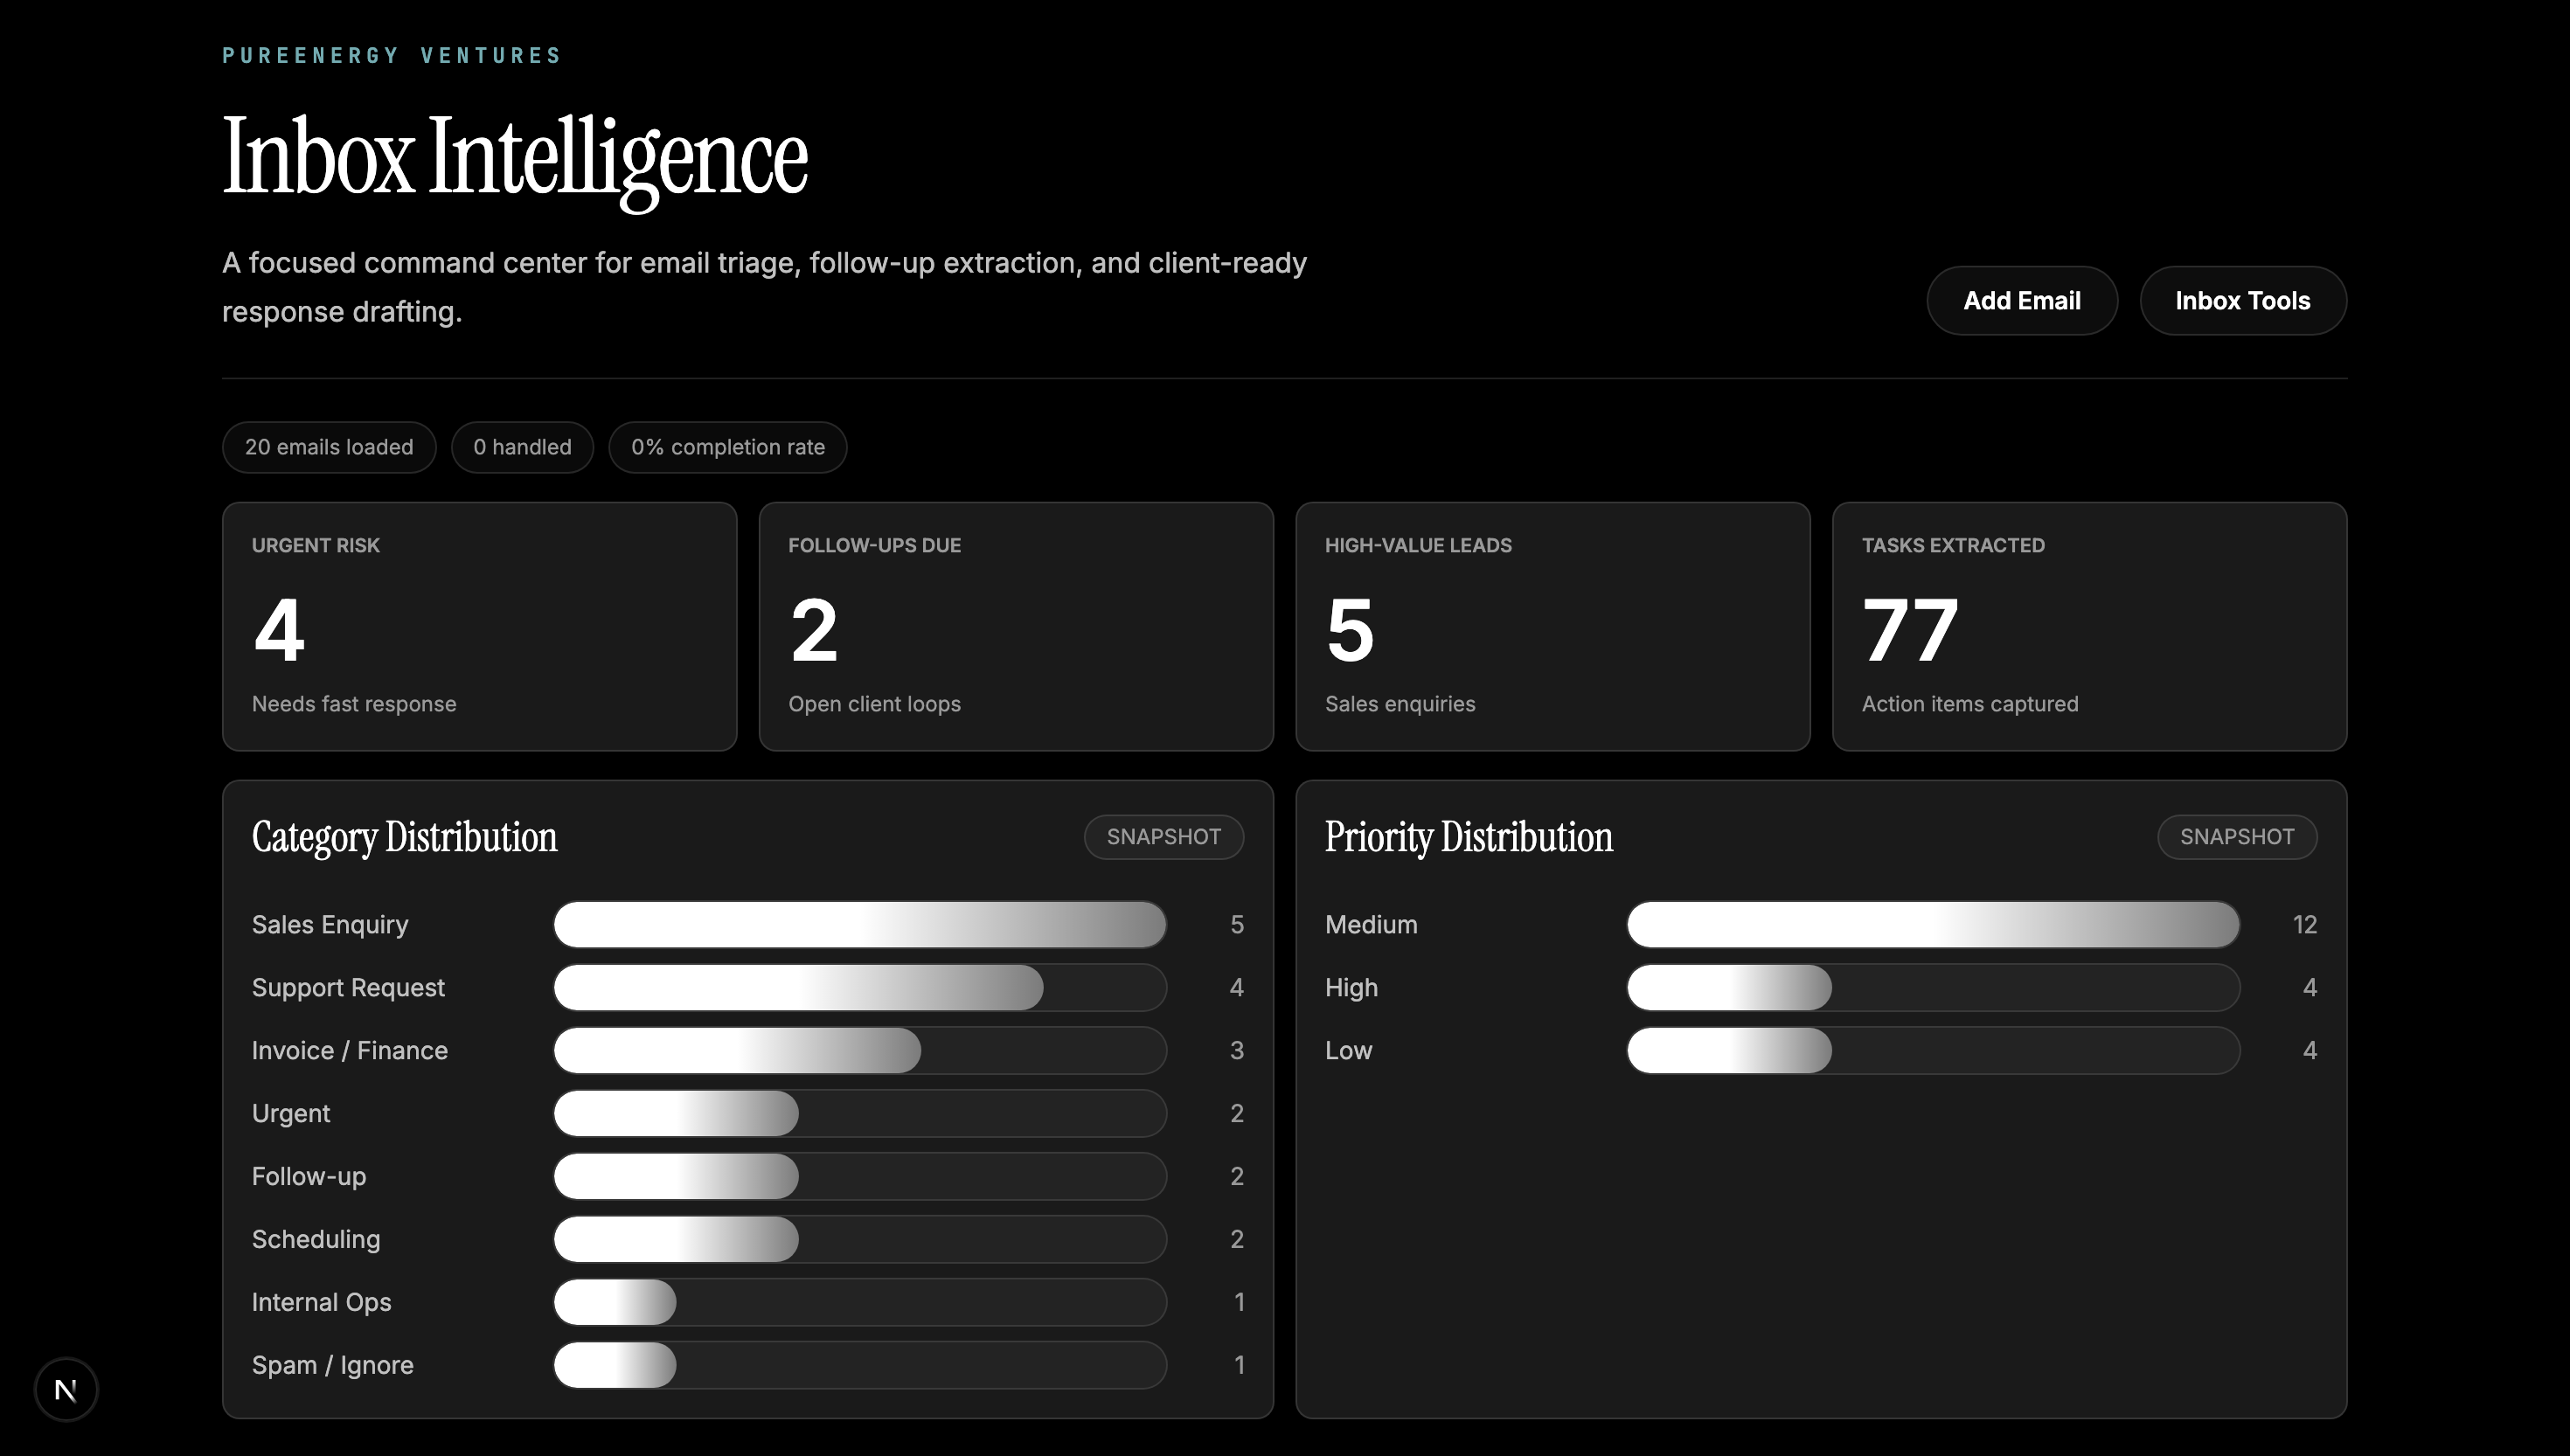Click the Category Distribution SNAPSHOT badge
Viewport: 2570px width, 1456px height.
point(1164,837)
